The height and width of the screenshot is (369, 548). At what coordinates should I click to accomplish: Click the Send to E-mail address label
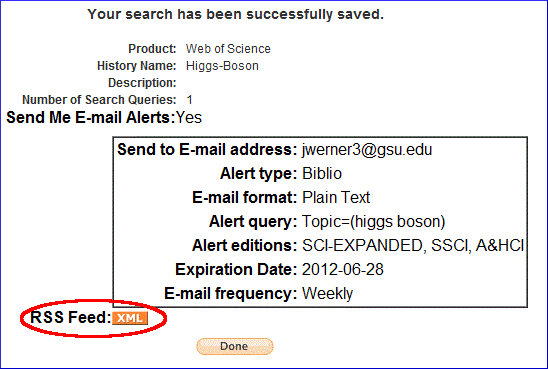coord(207,150)
